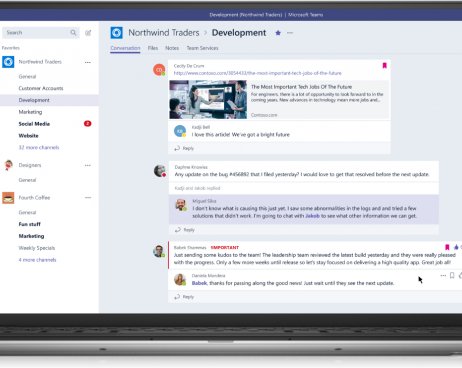Open The Most Important Tech Jobs title
Screen dimensions: 462x368
tap(301, 87)
